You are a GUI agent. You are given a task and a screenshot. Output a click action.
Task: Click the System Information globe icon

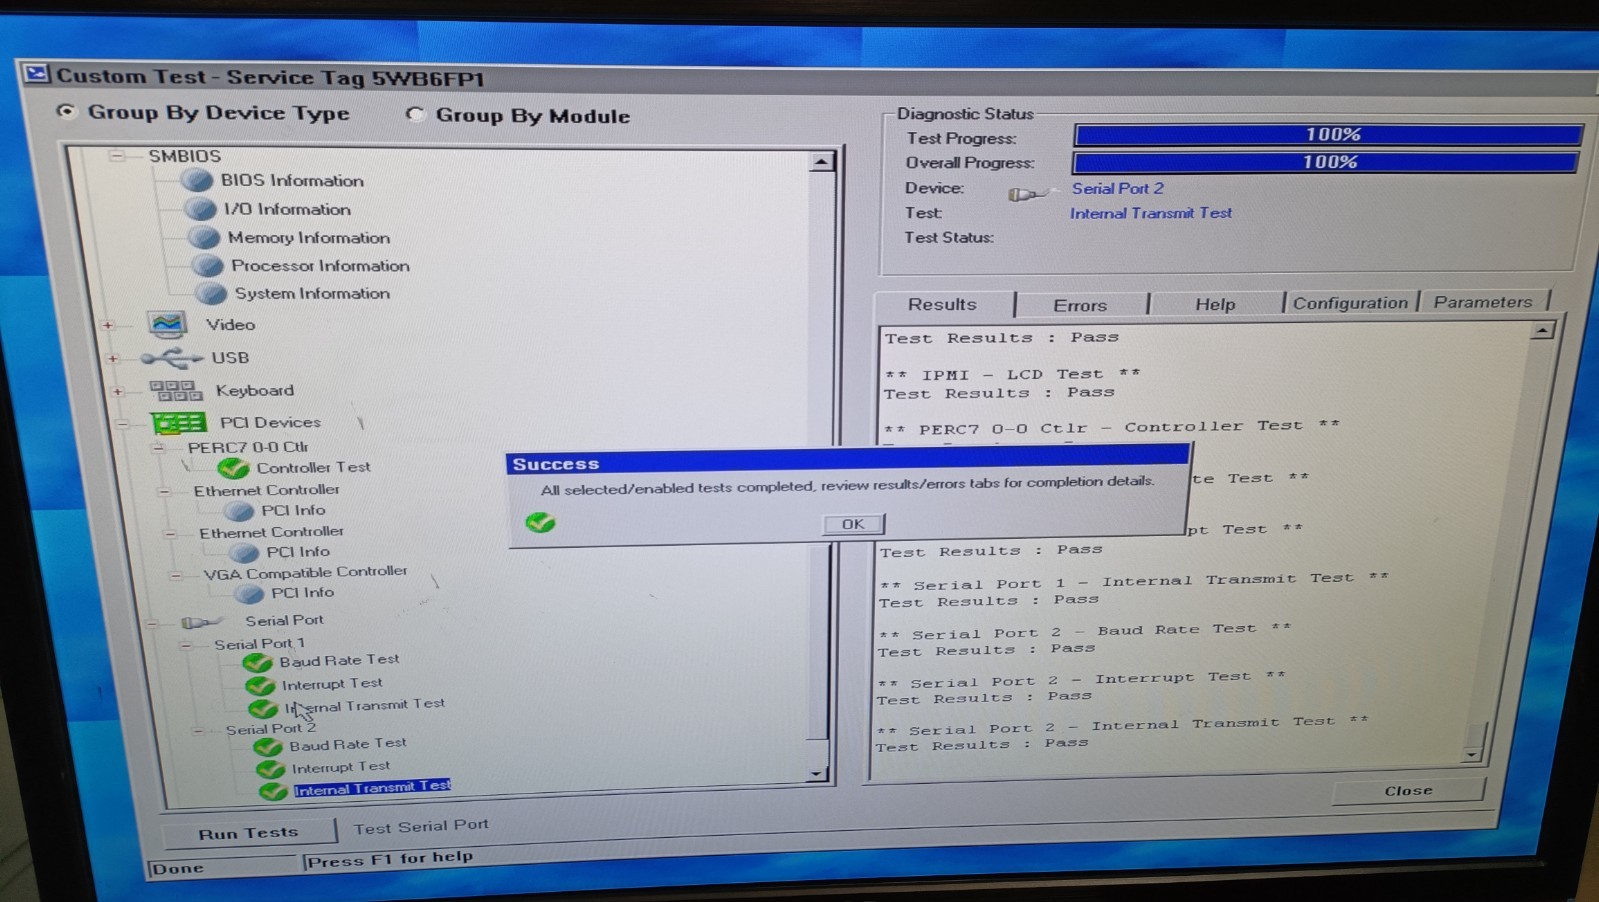pos(210,293)
